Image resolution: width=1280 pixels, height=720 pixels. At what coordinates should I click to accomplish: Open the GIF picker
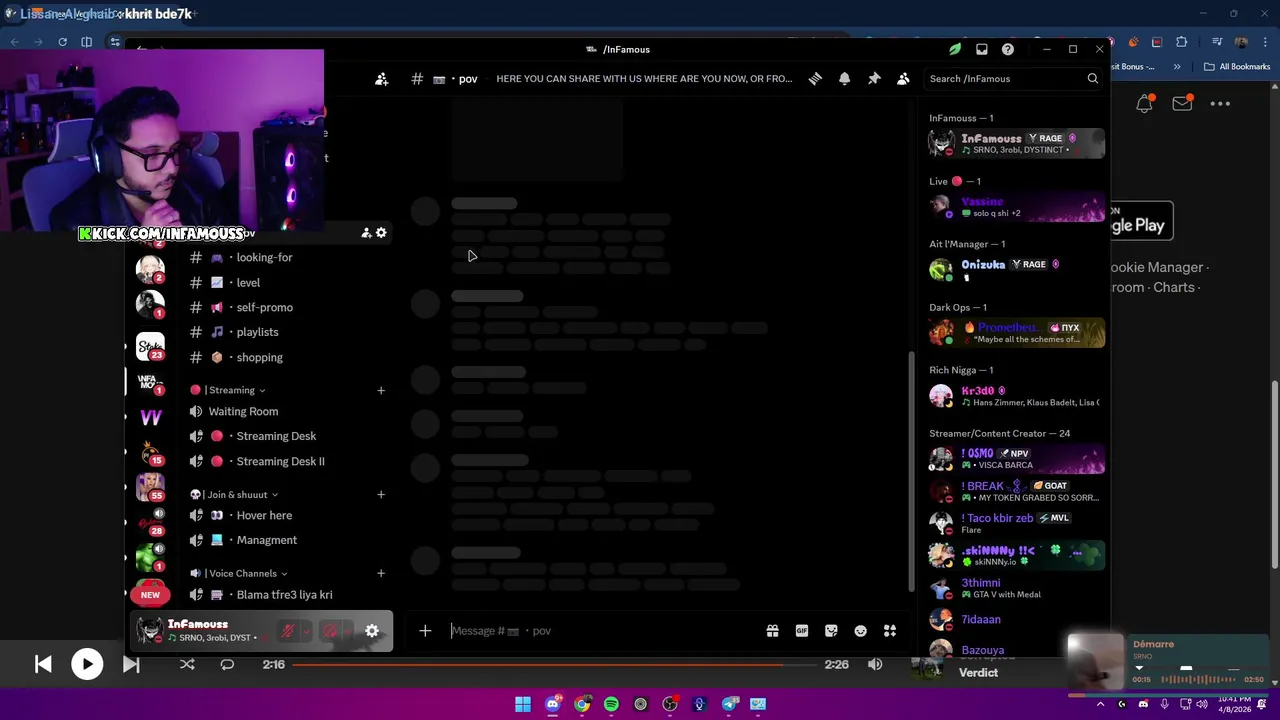tap(802, 631)
